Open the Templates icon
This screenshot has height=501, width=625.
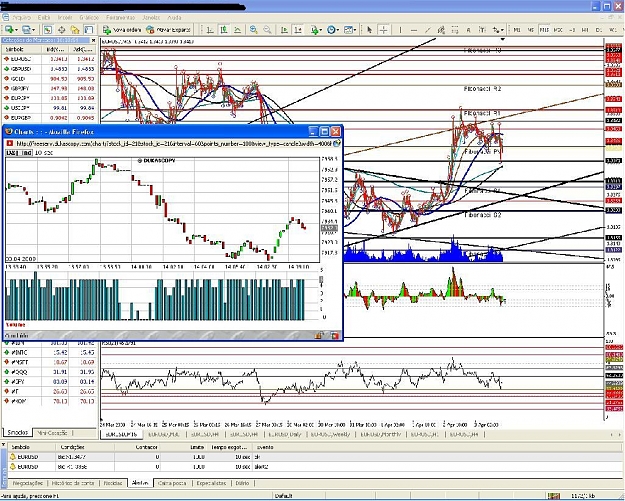[x=348, y=30]
